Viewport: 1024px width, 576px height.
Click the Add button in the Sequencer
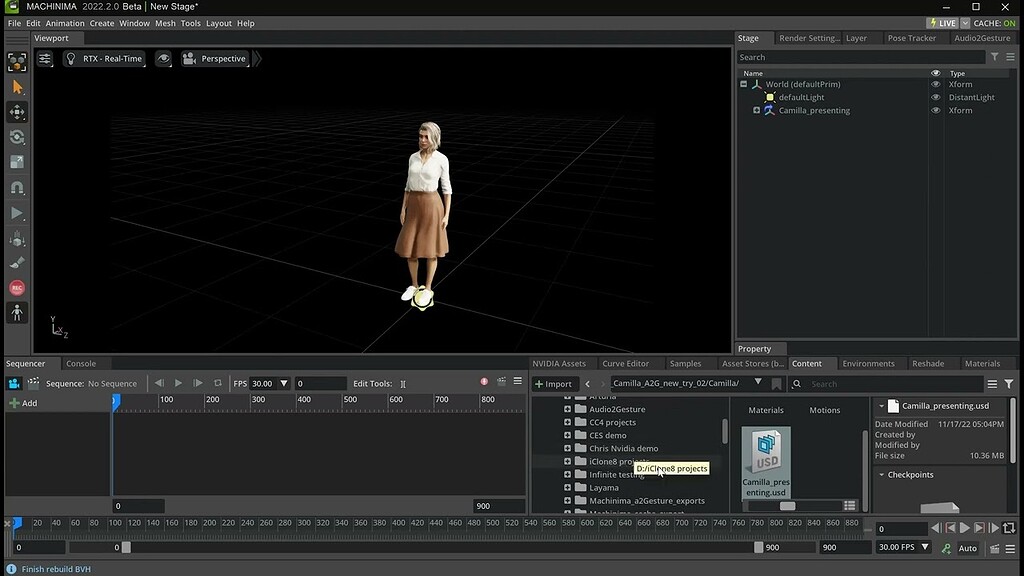(x=26, y=403)
